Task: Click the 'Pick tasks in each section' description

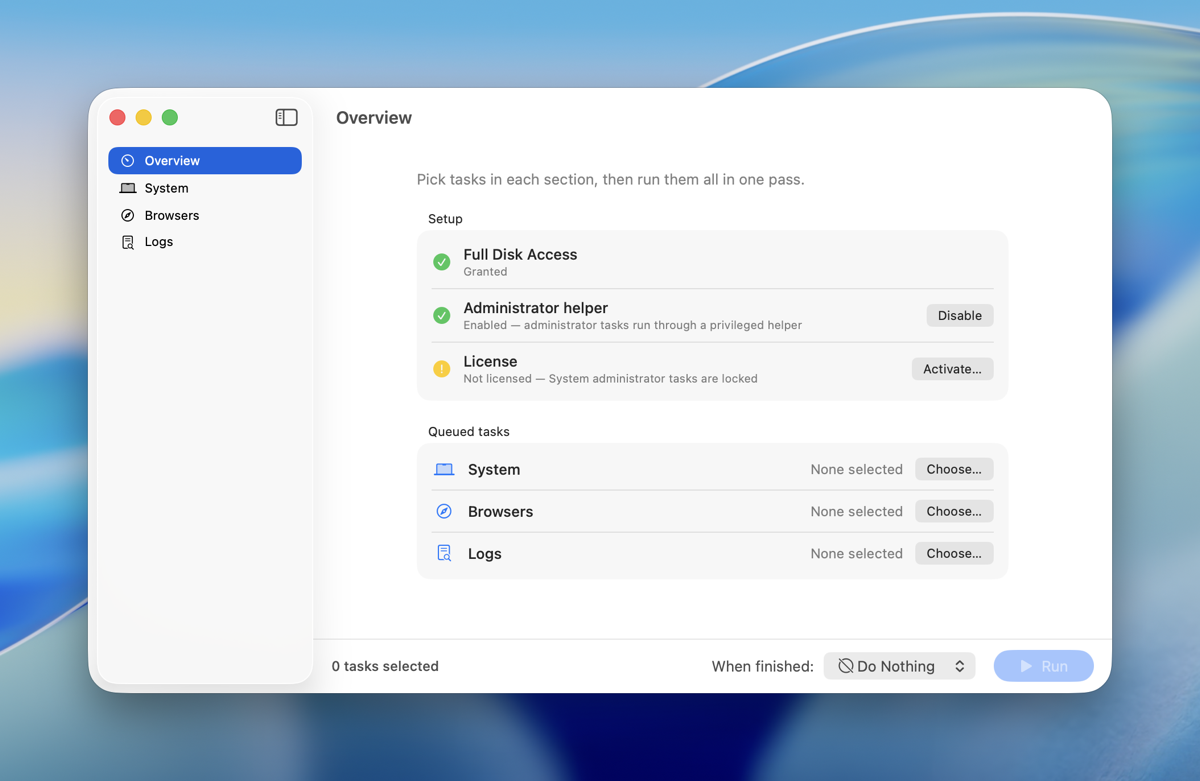Action: [x=610, y=180]
